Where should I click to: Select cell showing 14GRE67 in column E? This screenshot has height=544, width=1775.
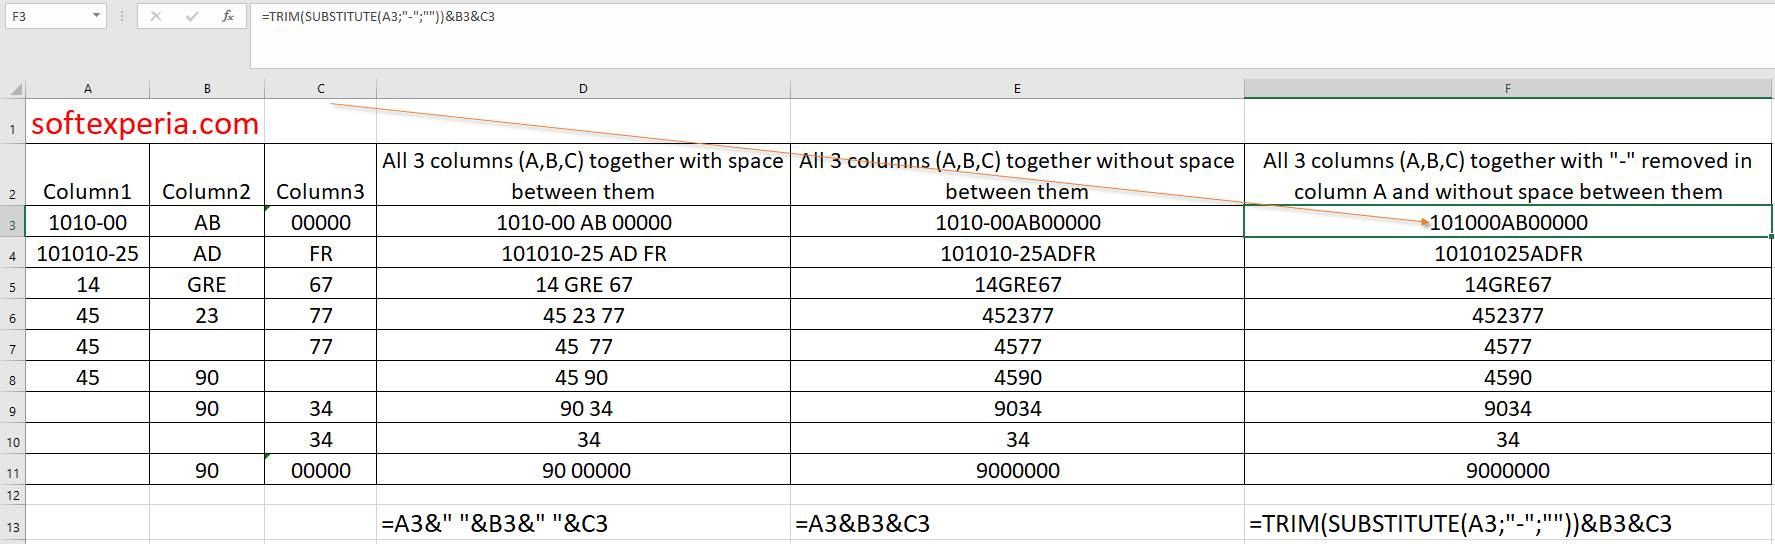click(1017, 285)
